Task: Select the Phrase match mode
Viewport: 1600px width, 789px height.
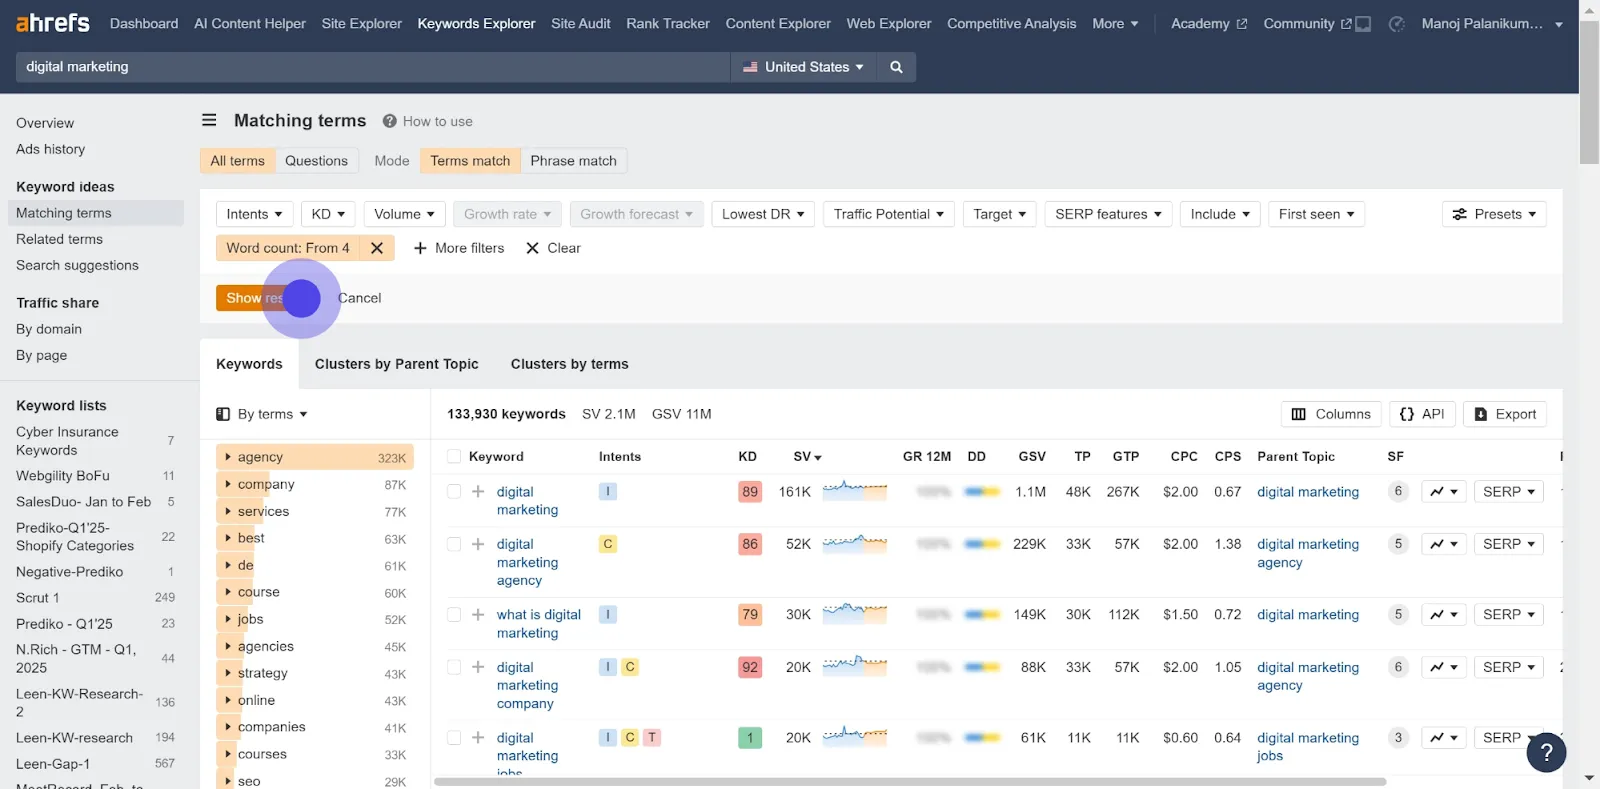Action: pyautogui.click(x=574, y=161)
